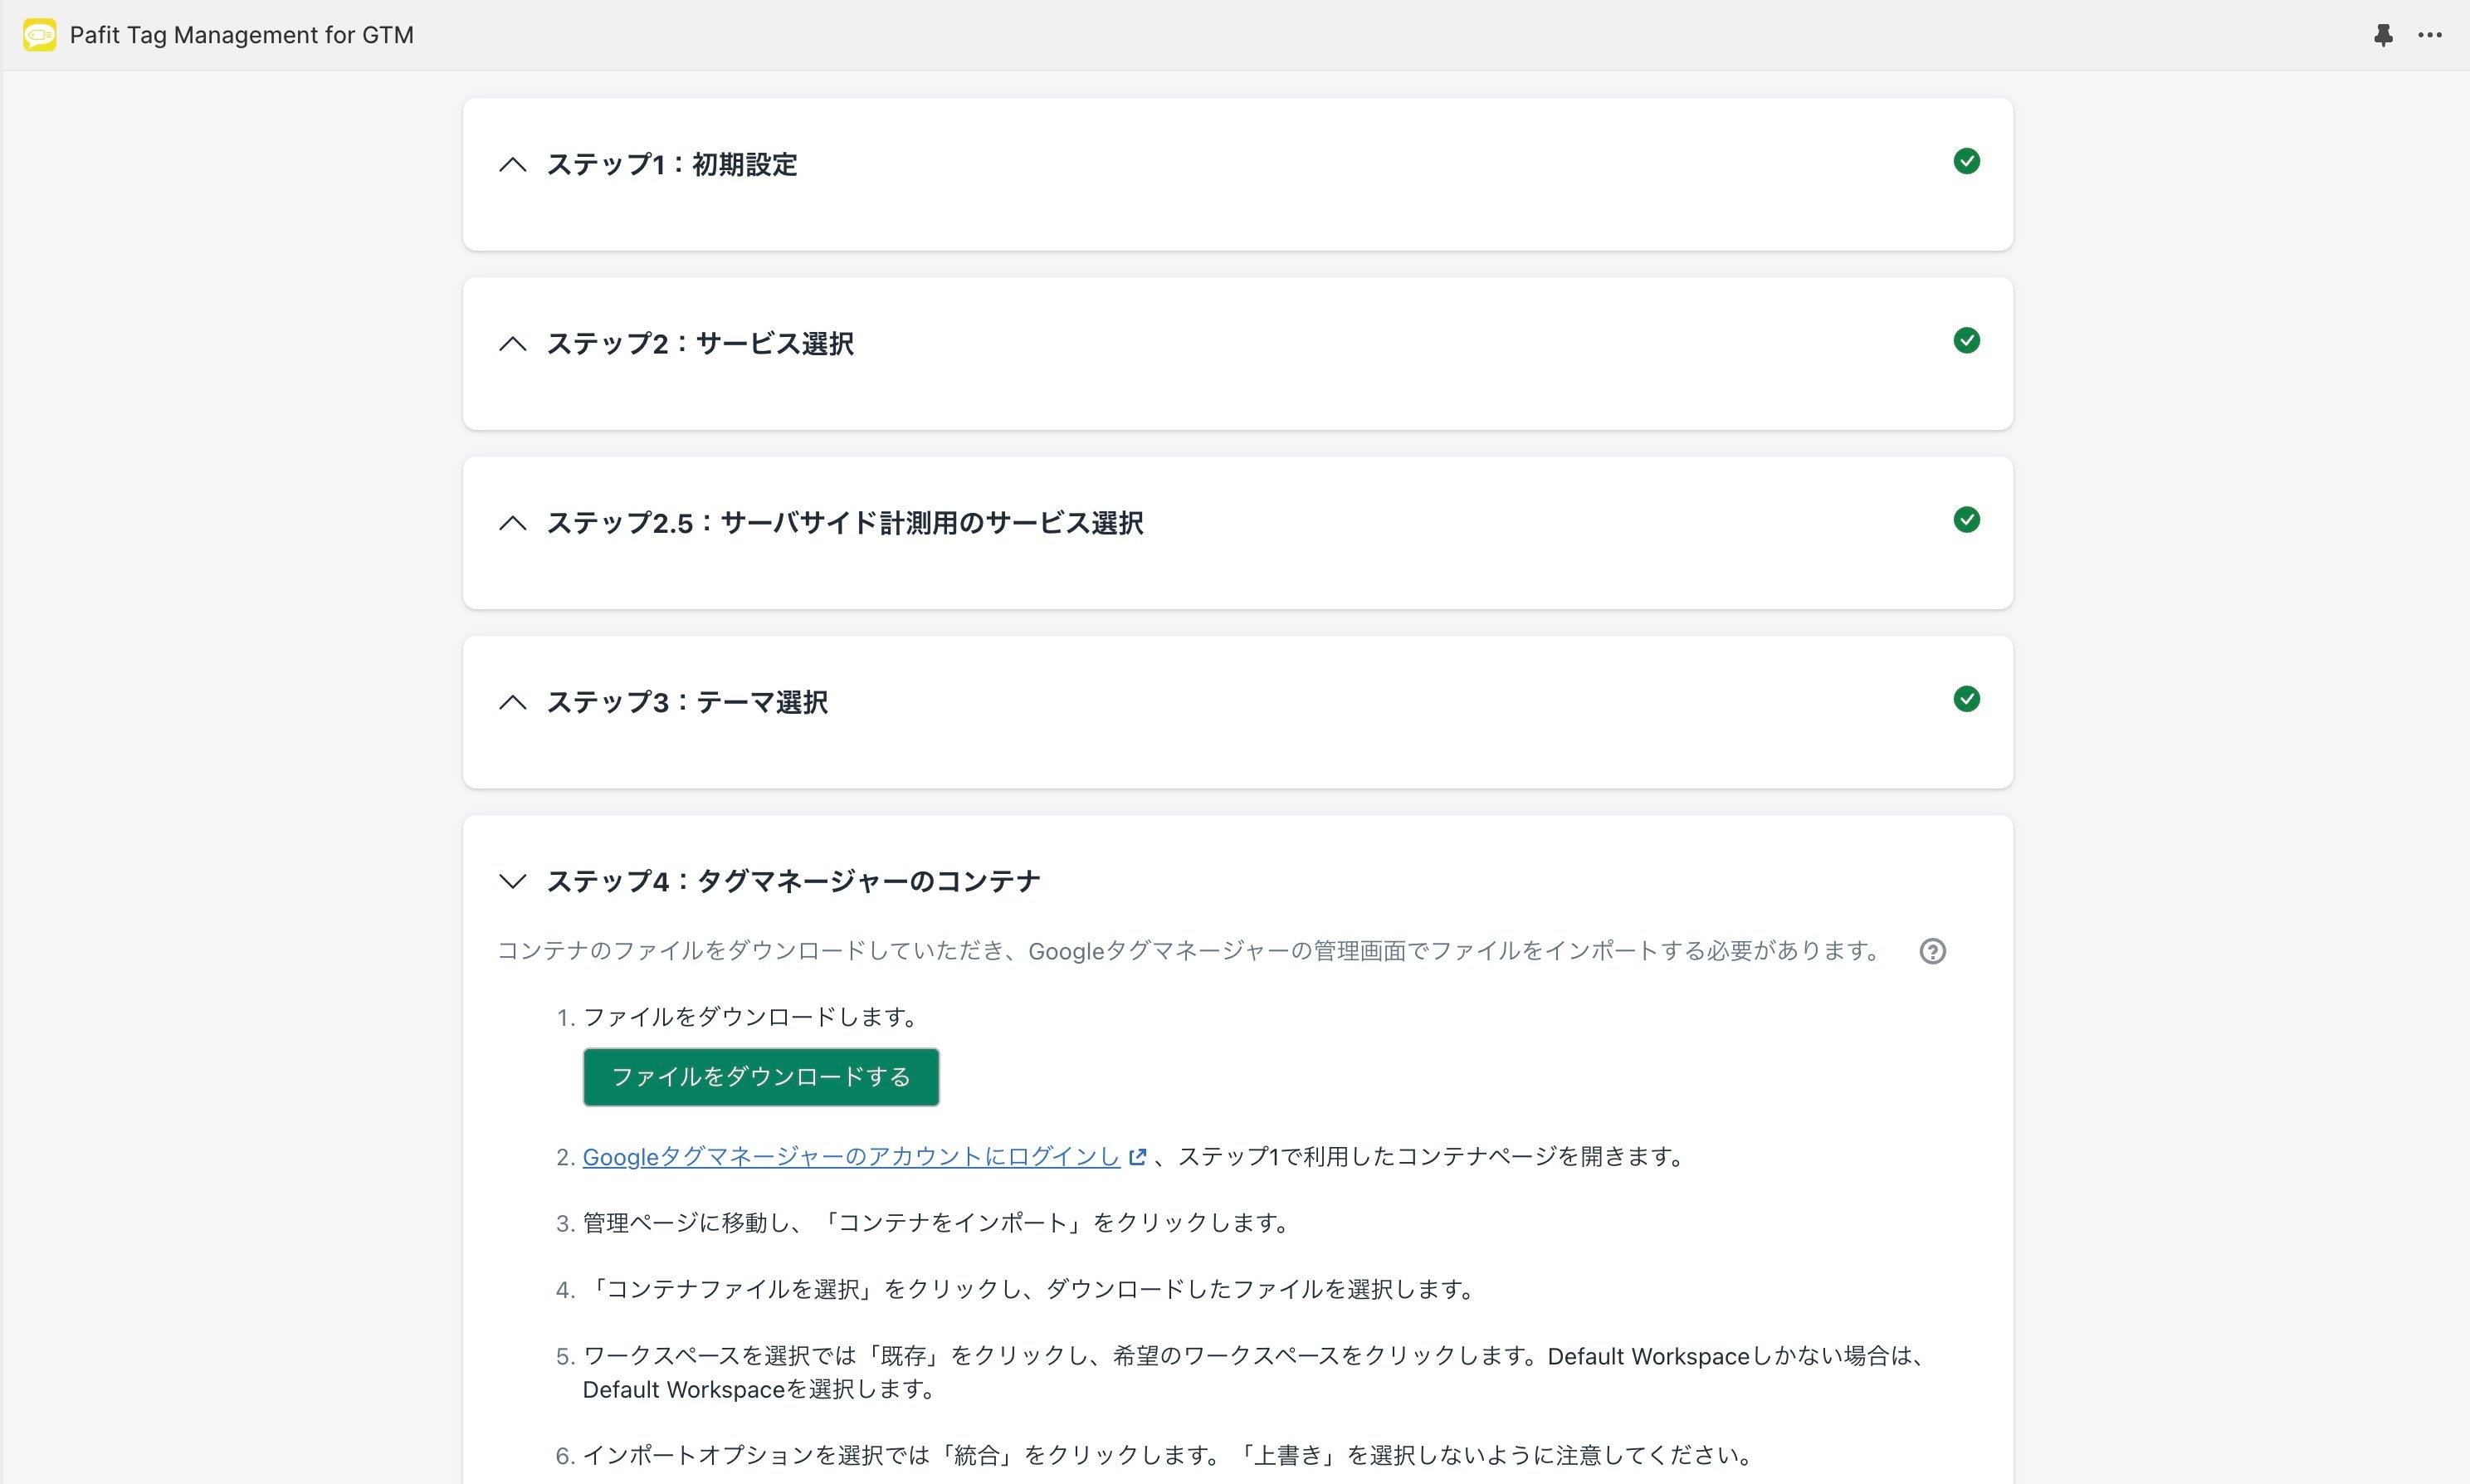Click the ステップ3:テーマ選択 heading
This screenshot has height=1484, width=2470.
(687, 702)
